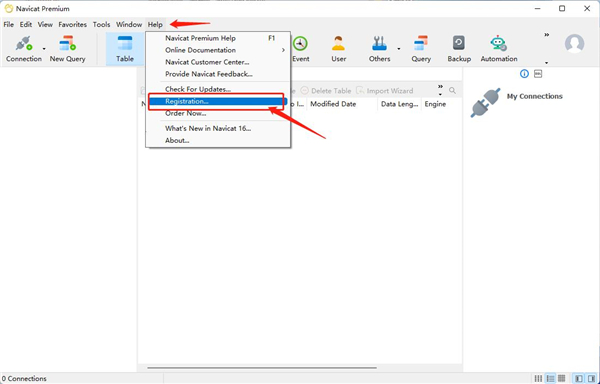Open the Favorites menu
The height and width of the screenshot is (384, 600).
tap(72, 24)
